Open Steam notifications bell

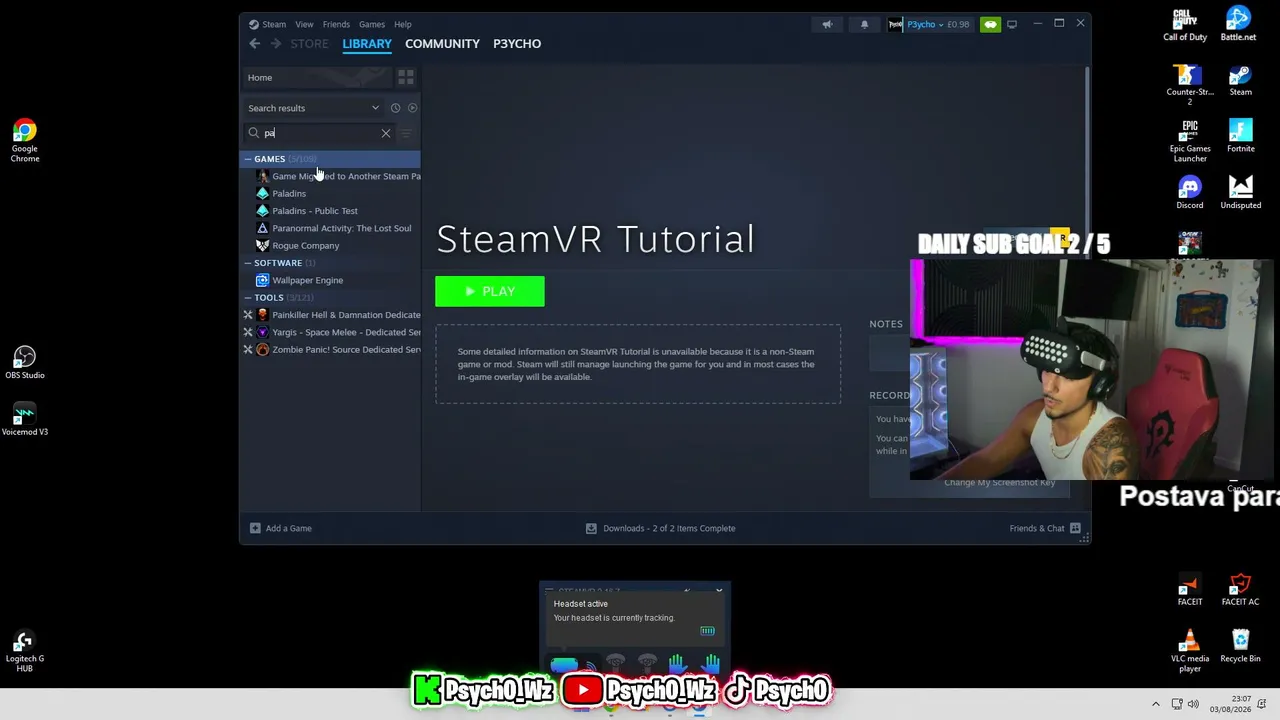(x=865, y=24)
